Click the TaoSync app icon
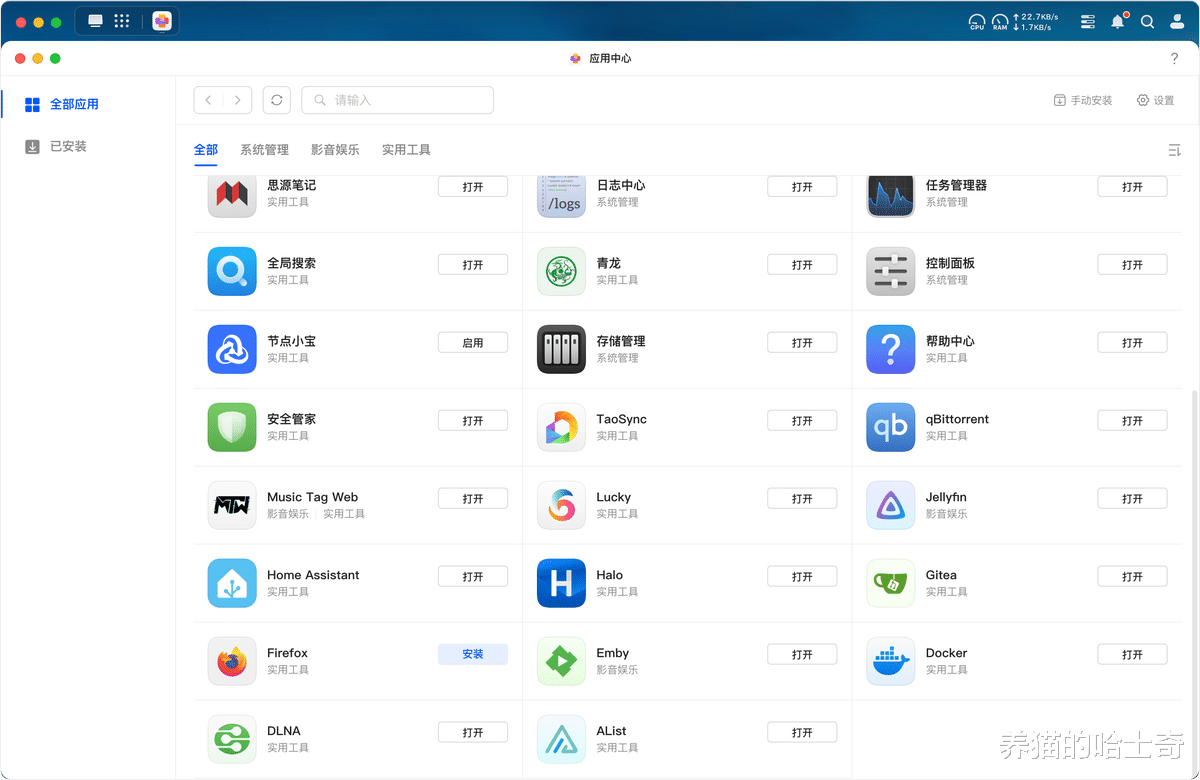The image size is (1200, 780). pyautogui.click(x=561, y=428)
